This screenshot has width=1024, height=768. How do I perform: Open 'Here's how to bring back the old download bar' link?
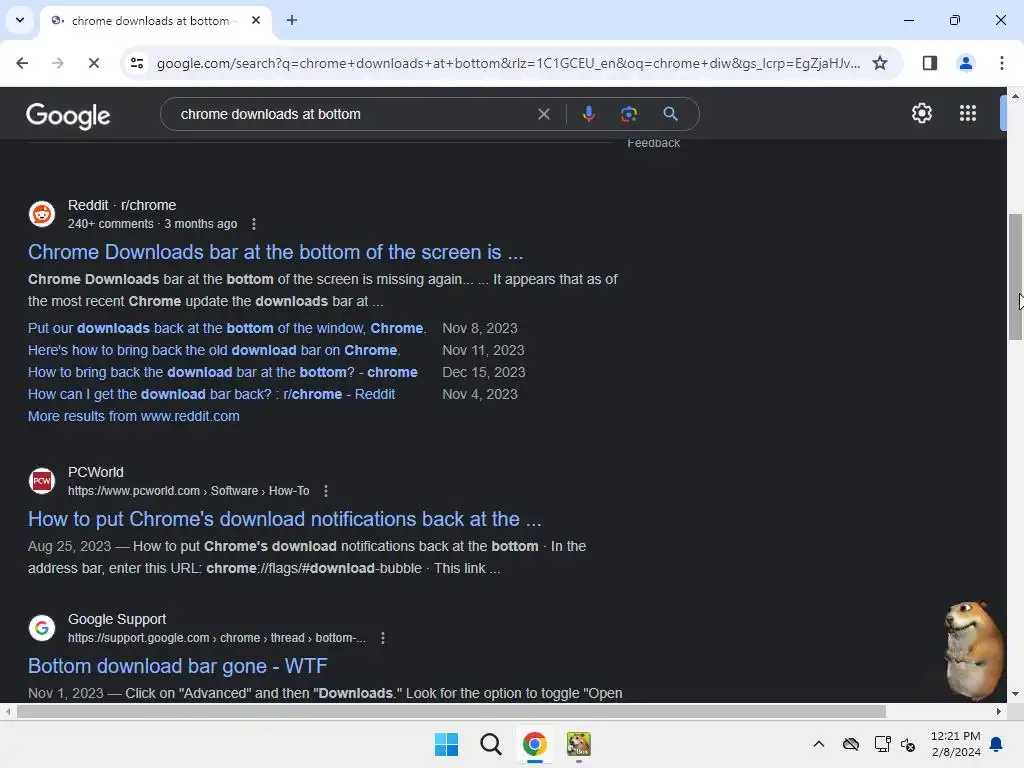(x=214, y=351)
